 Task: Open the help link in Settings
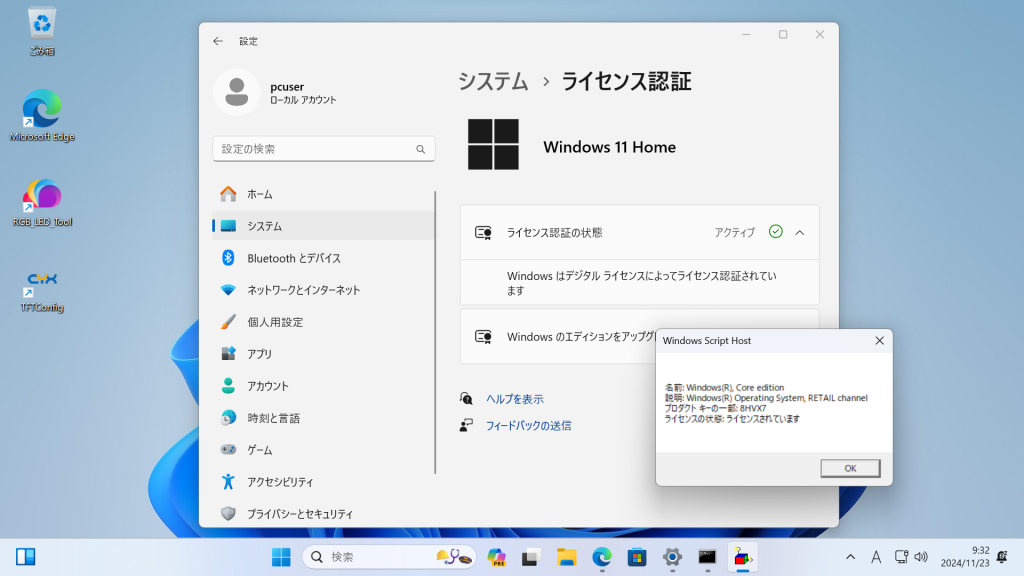click(515, 399)
